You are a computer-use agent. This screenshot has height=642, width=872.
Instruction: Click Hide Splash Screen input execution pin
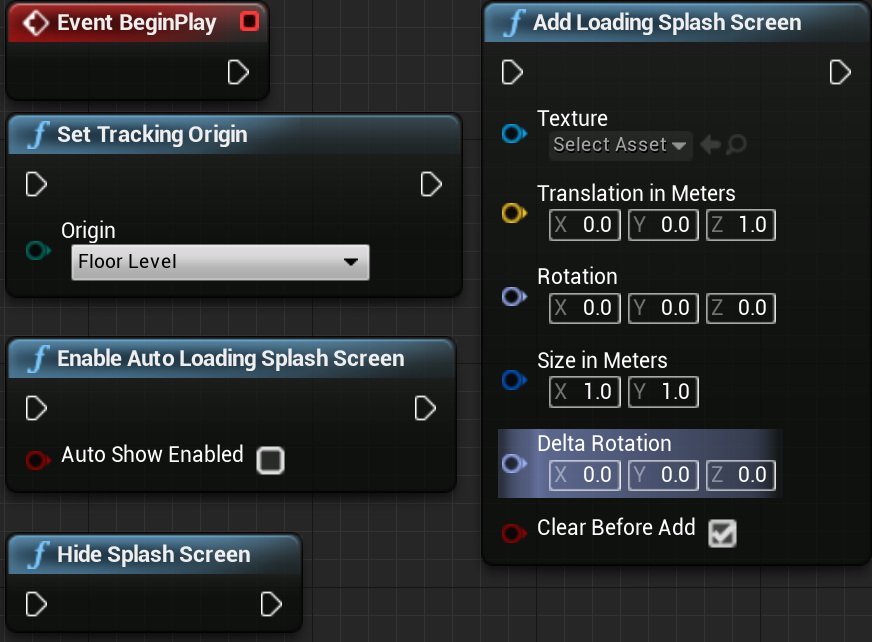(x=36, y=604)
